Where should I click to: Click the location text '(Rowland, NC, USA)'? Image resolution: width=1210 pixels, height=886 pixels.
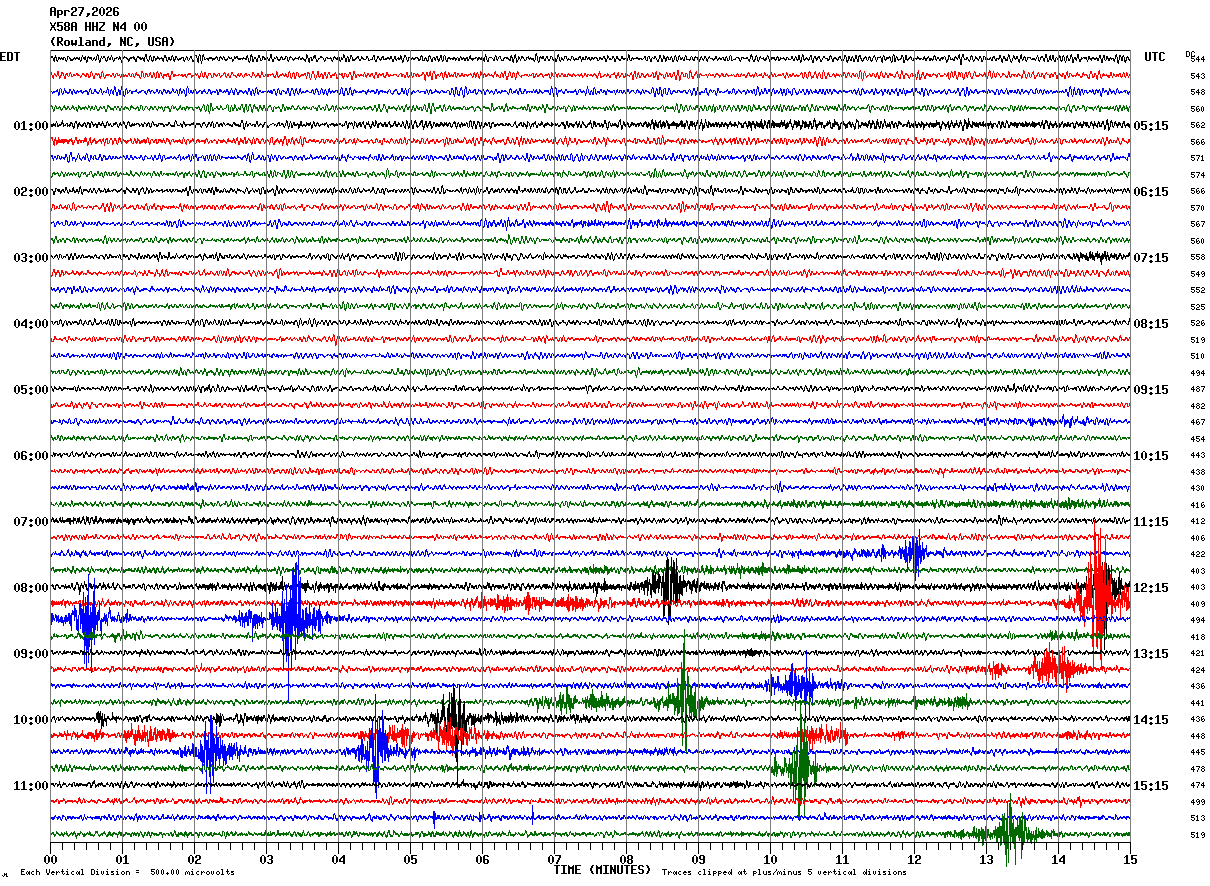pyautogui.click(x=112, y=42)
